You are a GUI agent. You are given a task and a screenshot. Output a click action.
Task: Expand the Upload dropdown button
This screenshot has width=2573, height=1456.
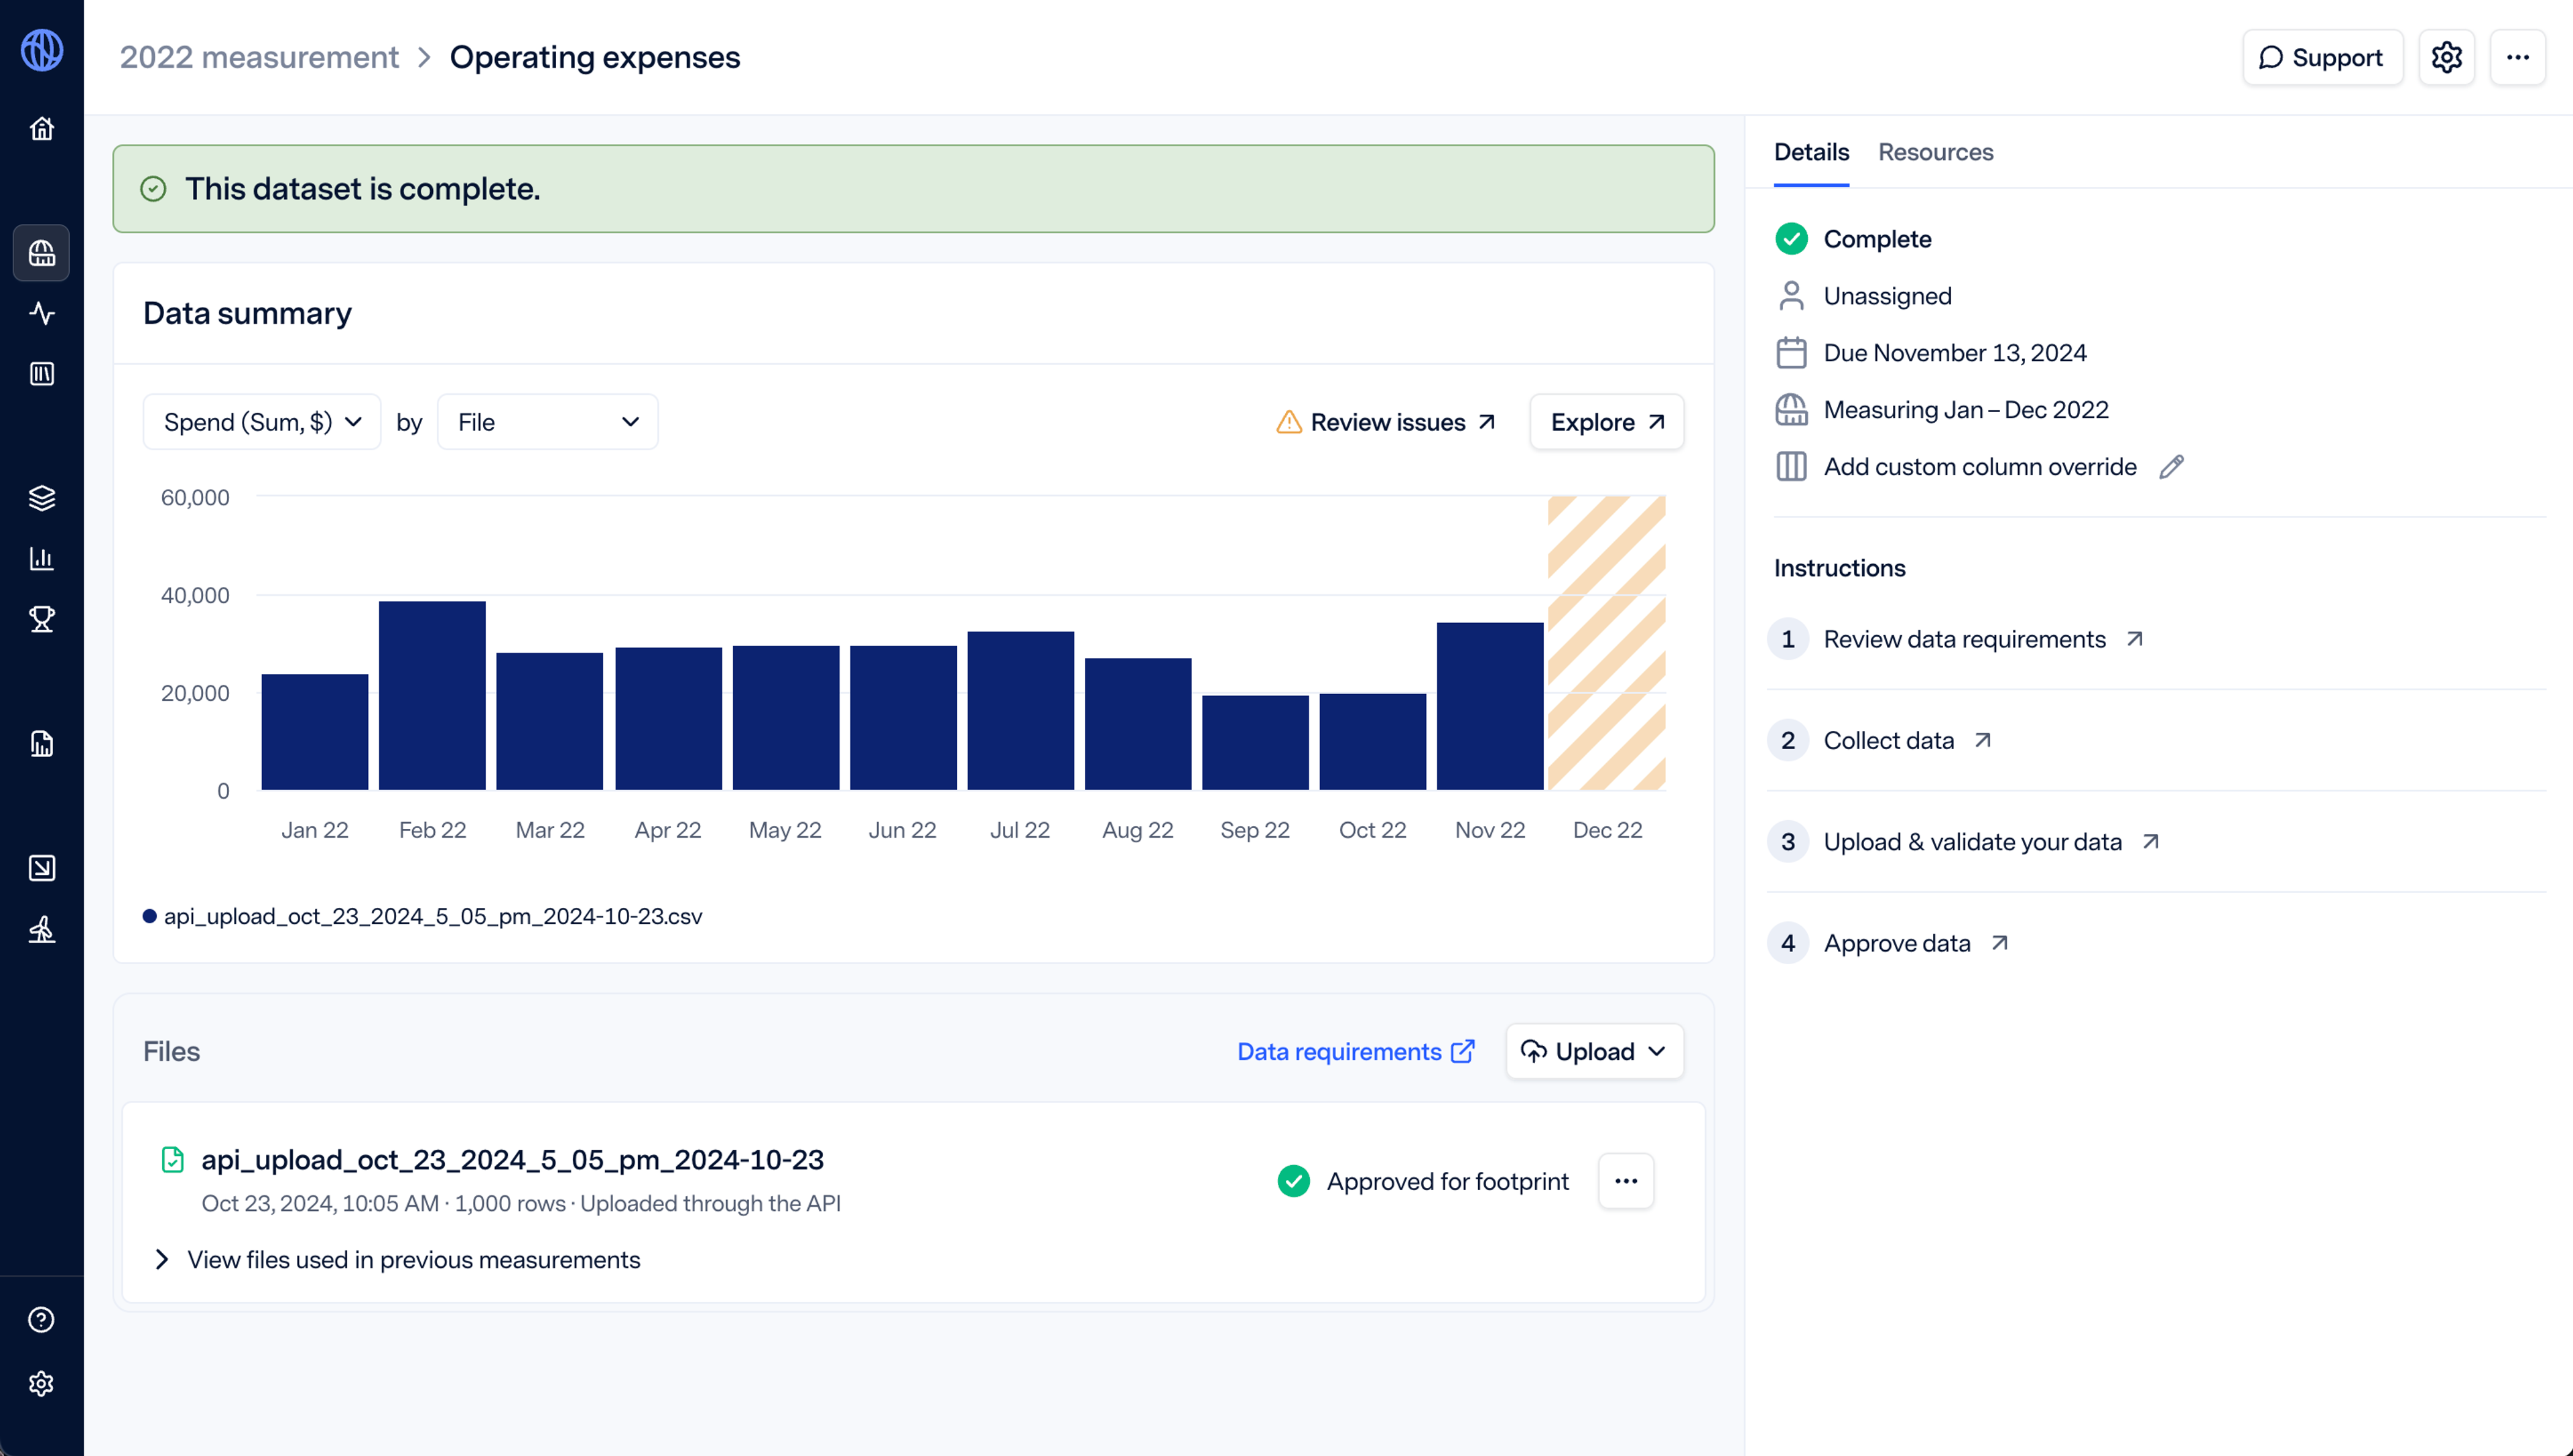(1594, 1051)
